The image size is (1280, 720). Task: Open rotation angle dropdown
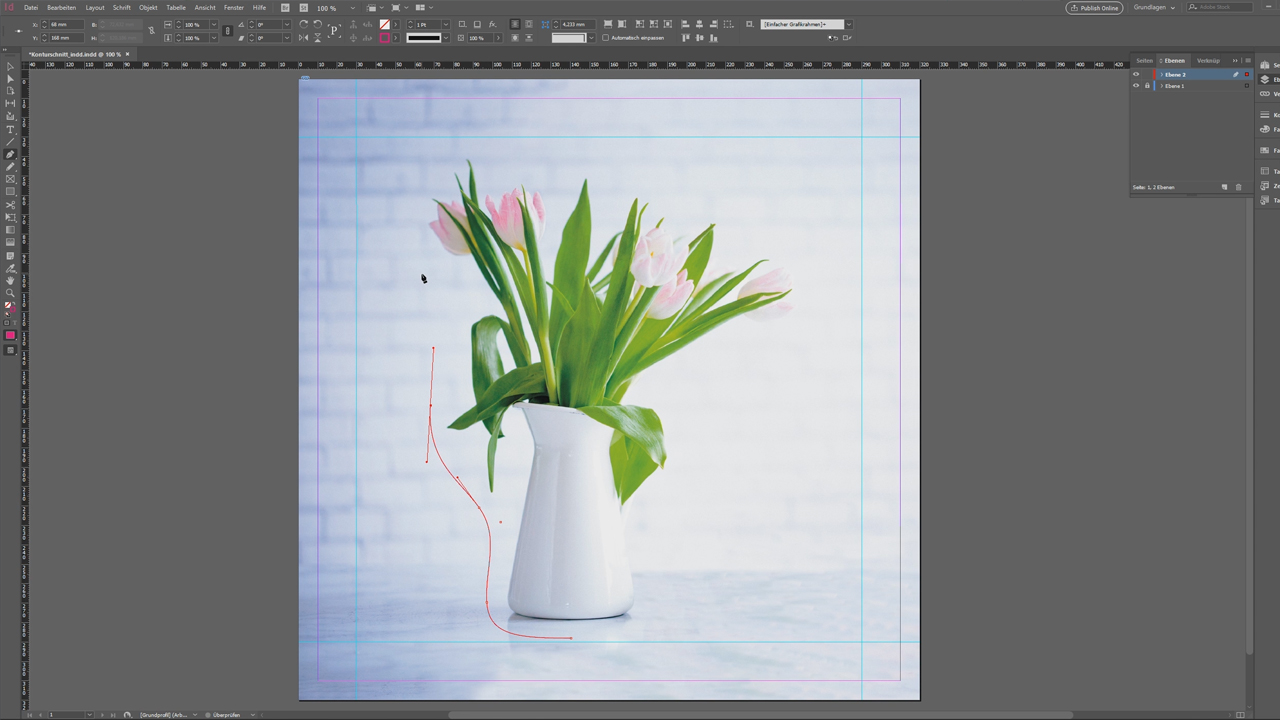click(286, 24)
